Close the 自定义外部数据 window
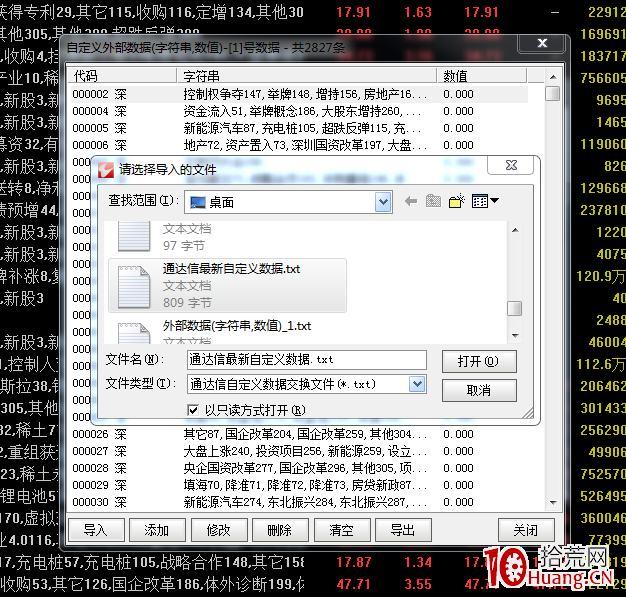 [542, 43]
